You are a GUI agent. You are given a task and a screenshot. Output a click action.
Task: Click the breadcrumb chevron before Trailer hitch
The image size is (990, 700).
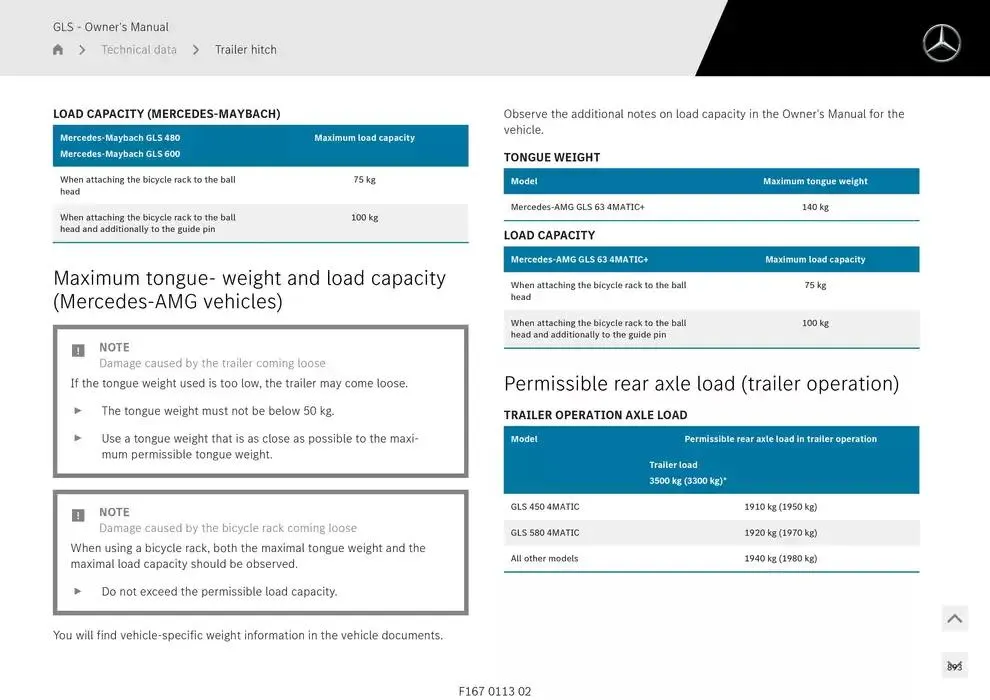pyautogui.click(x=196, y=50)
